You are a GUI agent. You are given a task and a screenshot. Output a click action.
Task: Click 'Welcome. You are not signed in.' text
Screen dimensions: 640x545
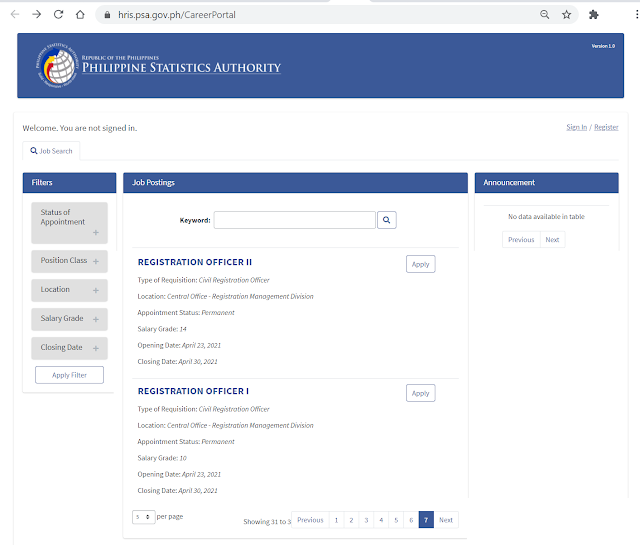[x=80, y=128]
